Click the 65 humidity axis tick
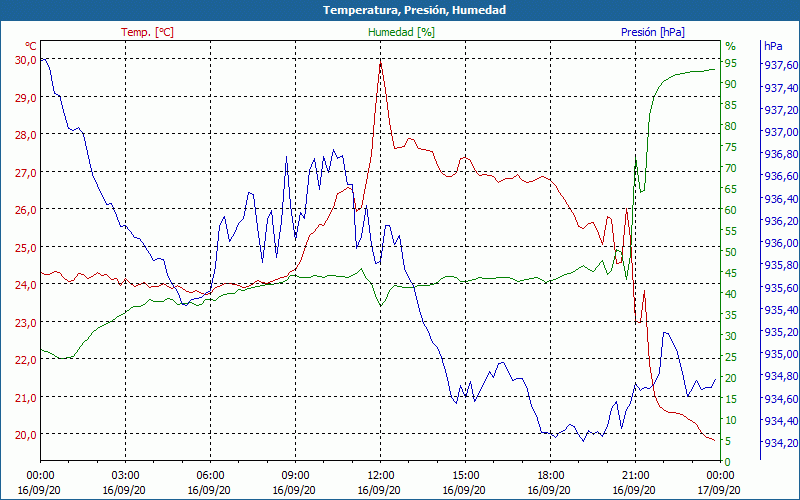Screen dimensions: 800x500 [x=731, y=189]
